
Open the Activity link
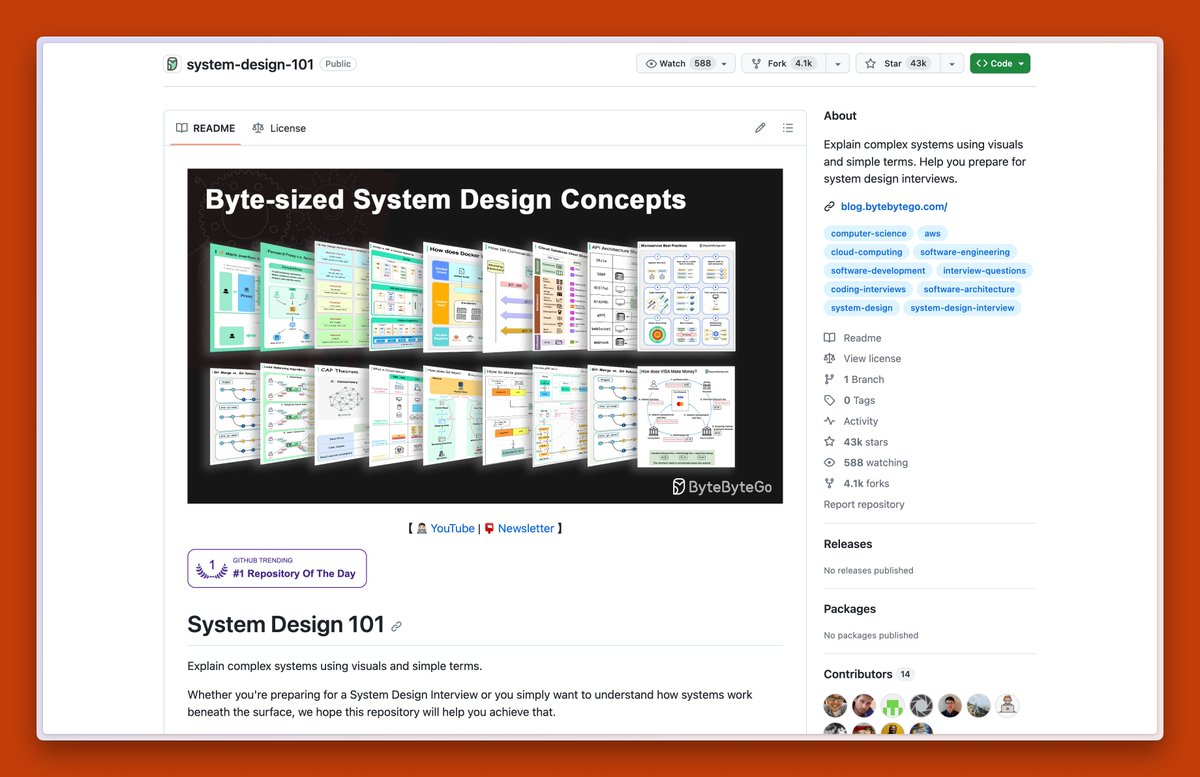tap(851, 422)
